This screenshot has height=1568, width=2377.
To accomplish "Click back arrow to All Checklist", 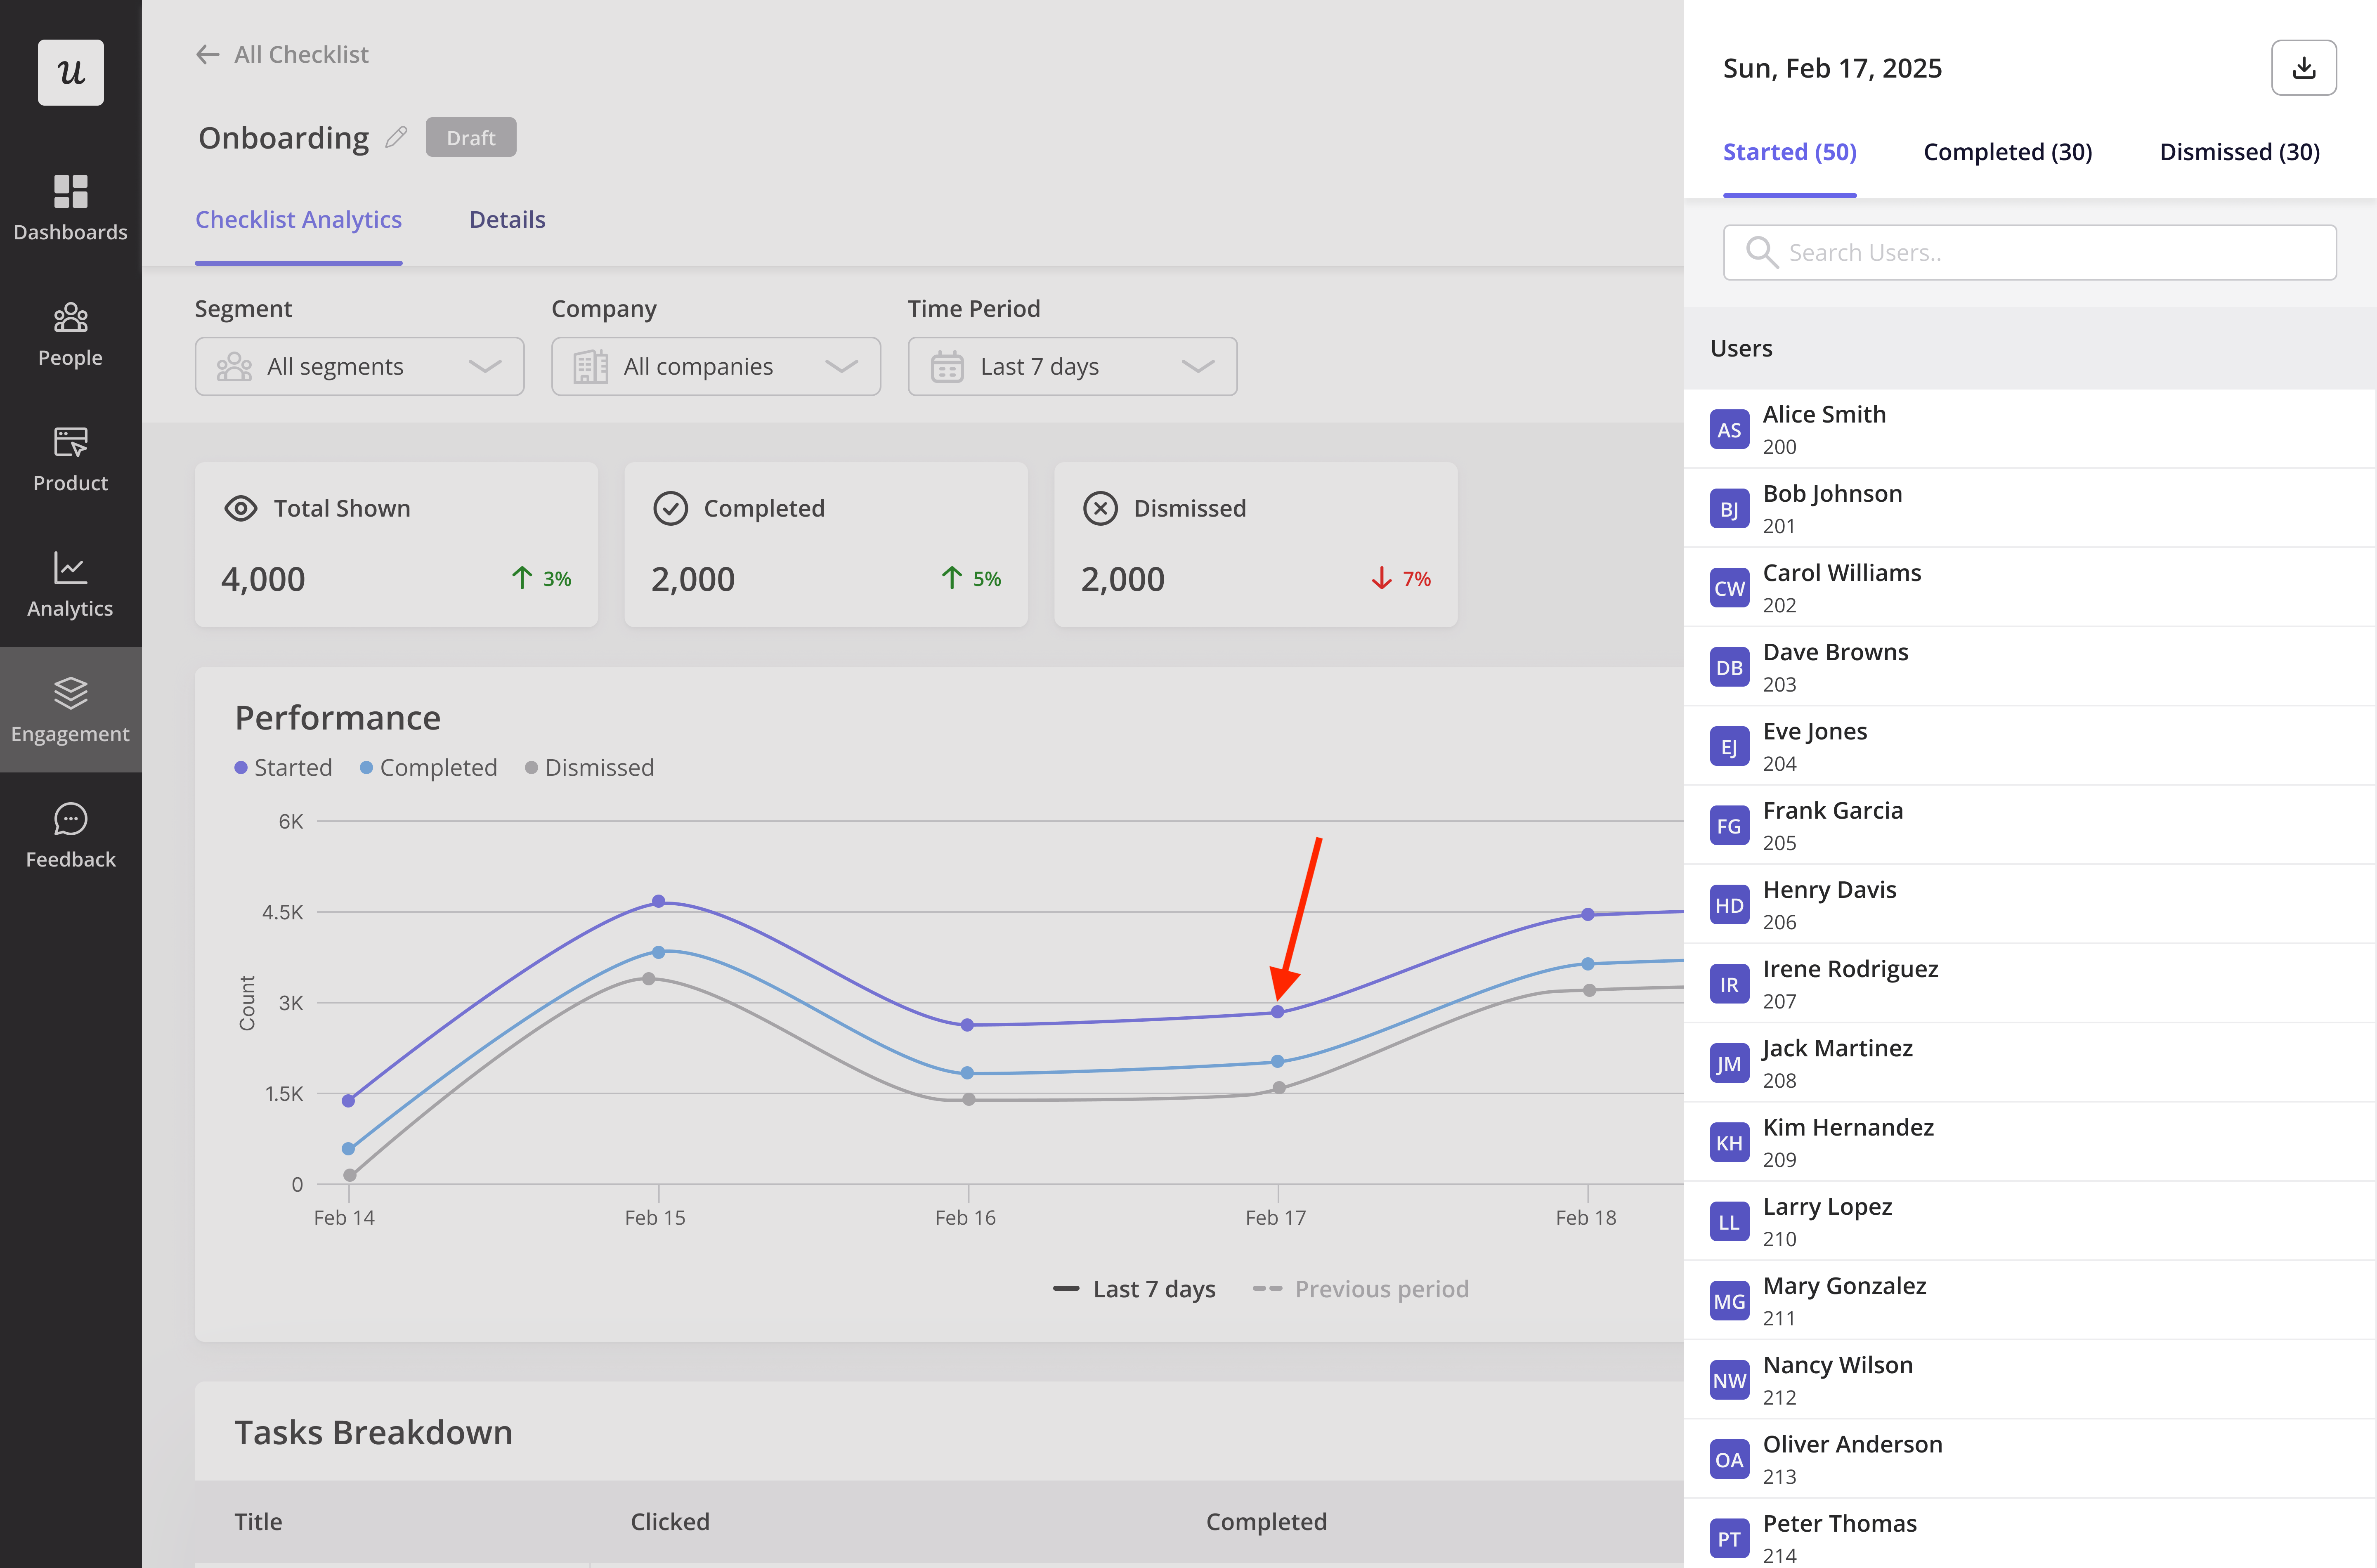I will click(x=207, y=54).
